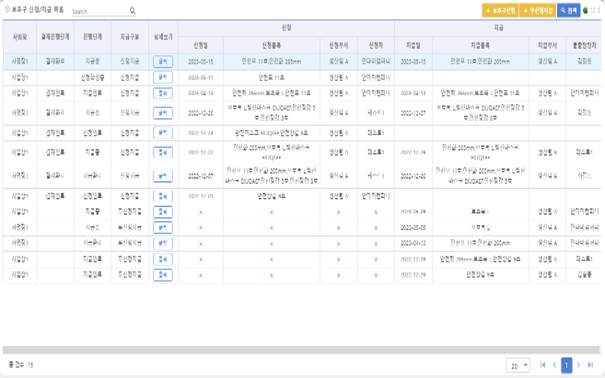
Task: Open the rows-per-page dropdown showing 20
Action: click(518, 365)
